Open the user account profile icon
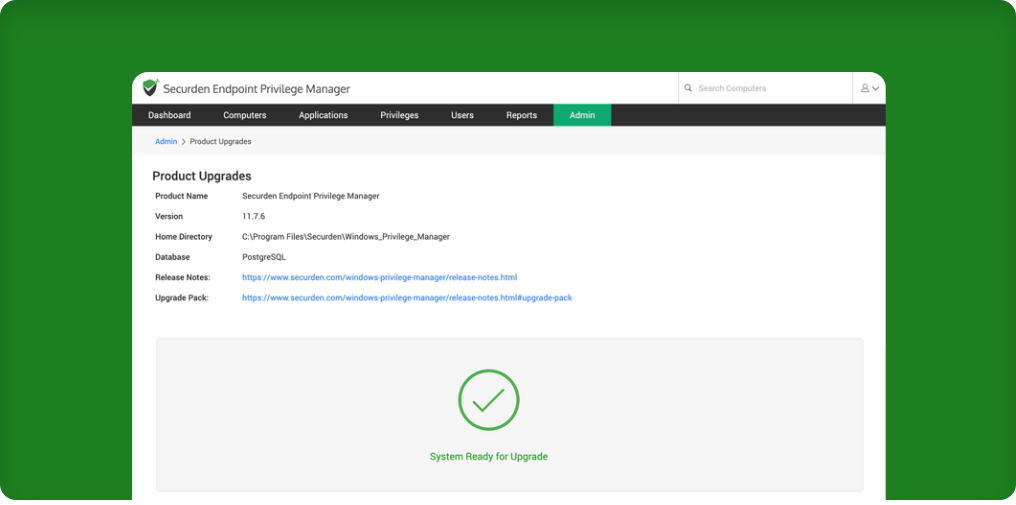 [x=864, y=88]
